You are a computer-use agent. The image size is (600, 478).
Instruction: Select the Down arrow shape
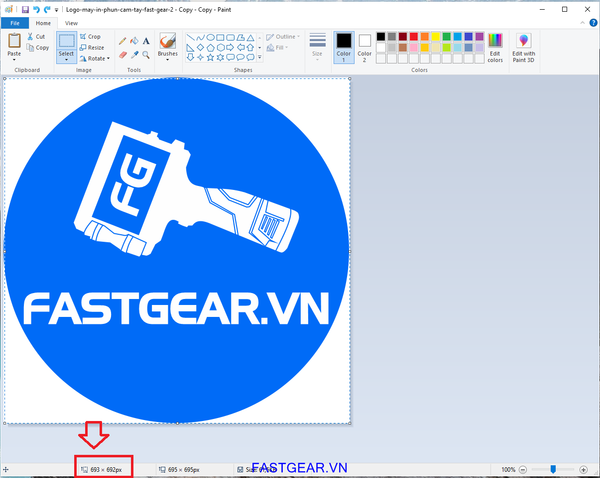(x=190, y=57)
